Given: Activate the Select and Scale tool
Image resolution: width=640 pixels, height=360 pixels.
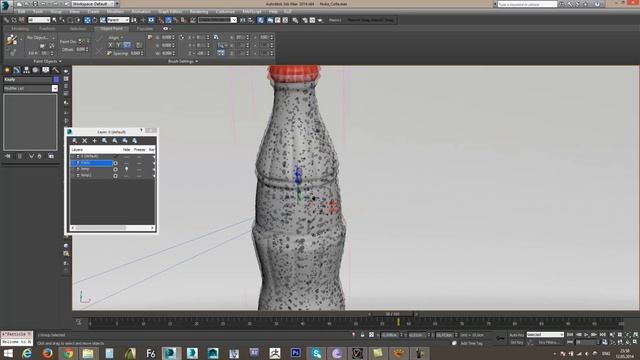Looking at the screenshot, I should click(x=102, y=20).
